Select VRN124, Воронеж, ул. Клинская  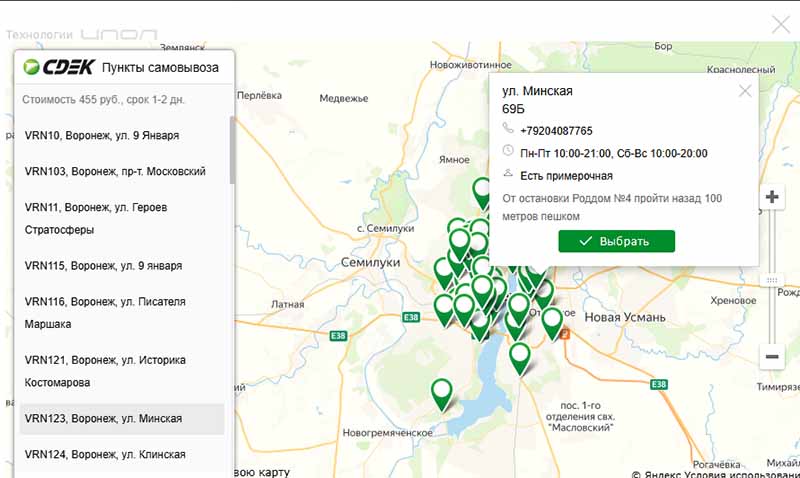[121, 455]
